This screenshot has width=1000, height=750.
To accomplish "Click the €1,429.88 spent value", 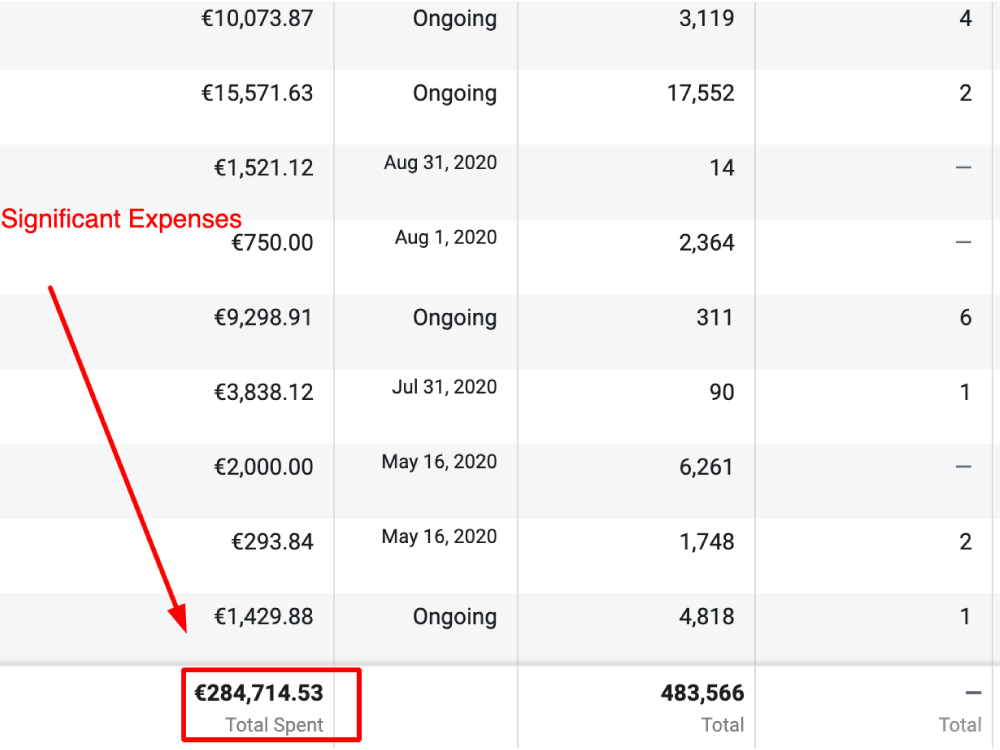I will click(x=263, y=617).
